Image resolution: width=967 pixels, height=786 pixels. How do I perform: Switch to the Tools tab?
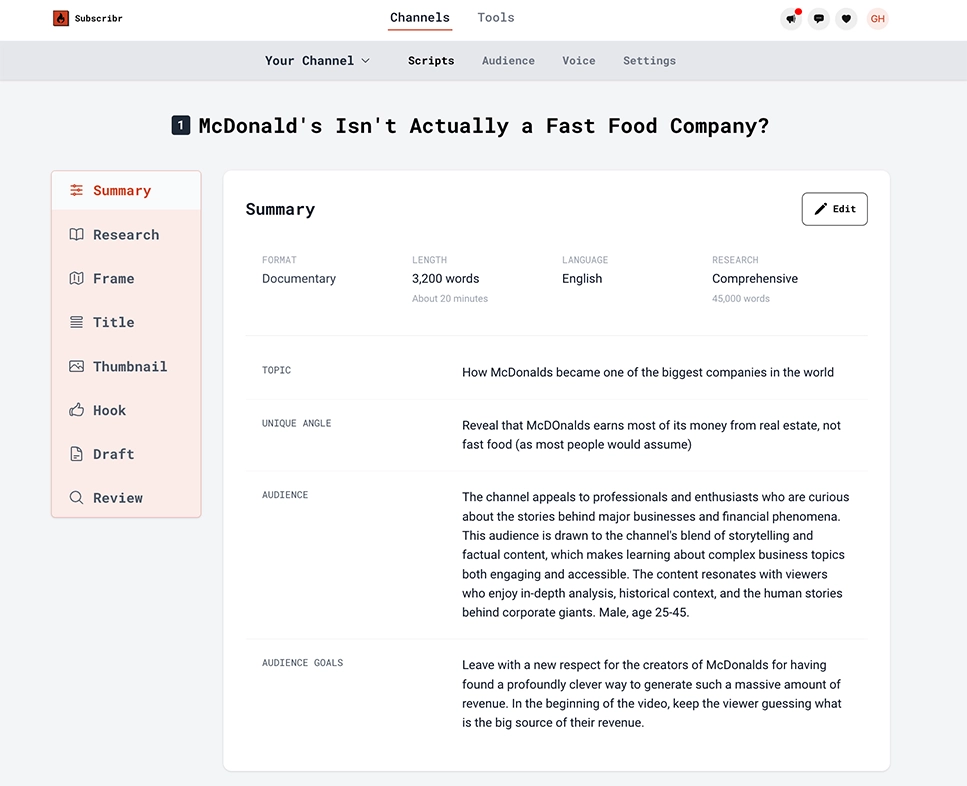tap(496, 18)
